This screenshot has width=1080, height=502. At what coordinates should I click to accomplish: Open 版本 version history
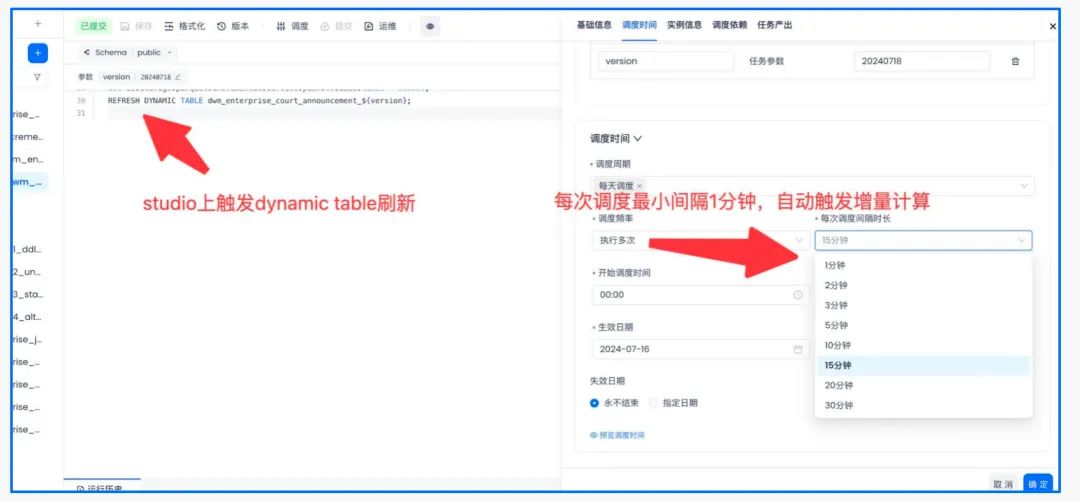click(x=234, y=26)
